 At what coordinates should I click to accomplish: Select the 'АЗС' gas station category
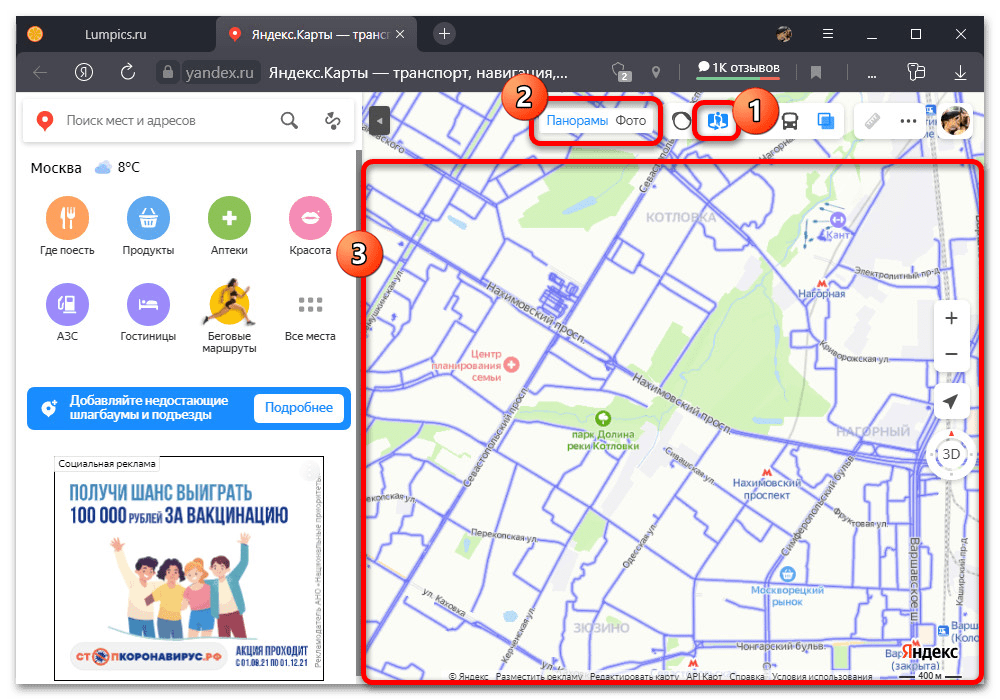point(68,304)
